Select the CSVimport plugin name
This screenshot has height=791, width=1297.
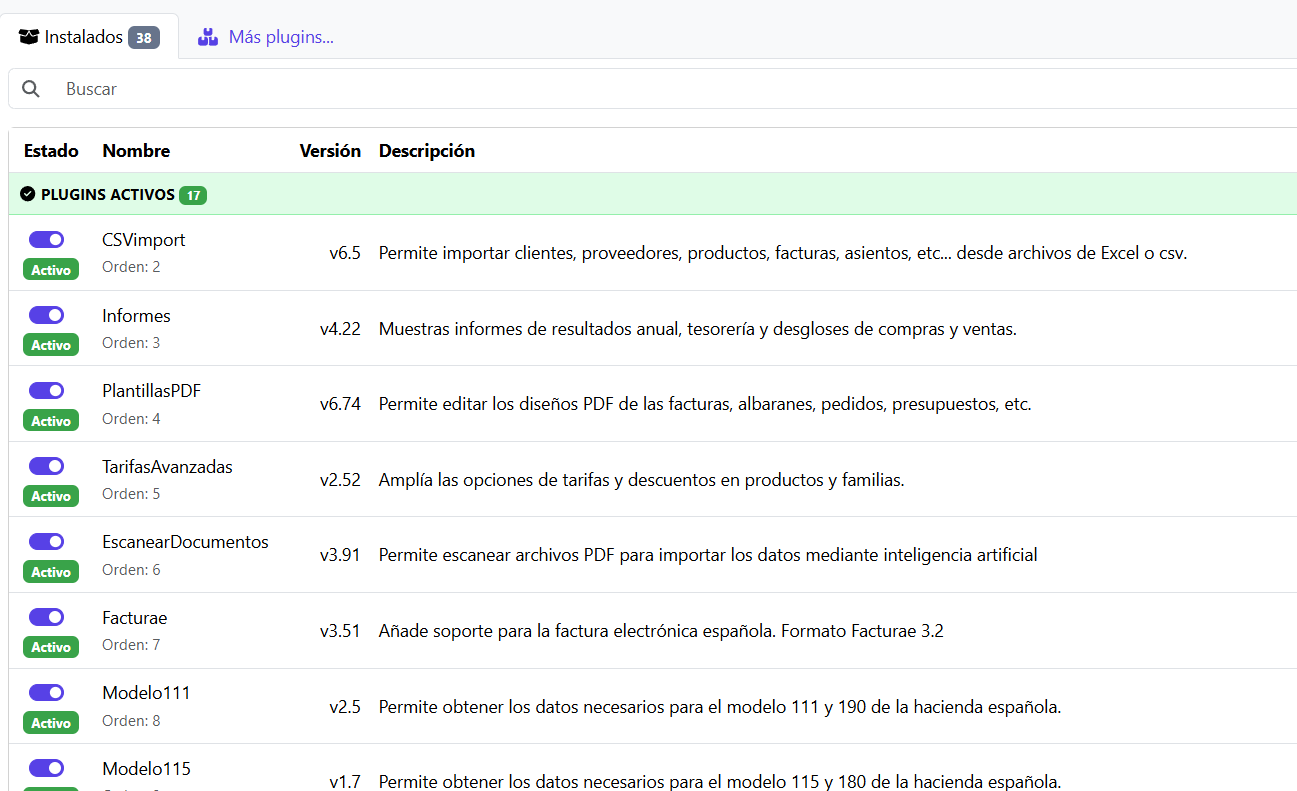click(x=143, y=240)
